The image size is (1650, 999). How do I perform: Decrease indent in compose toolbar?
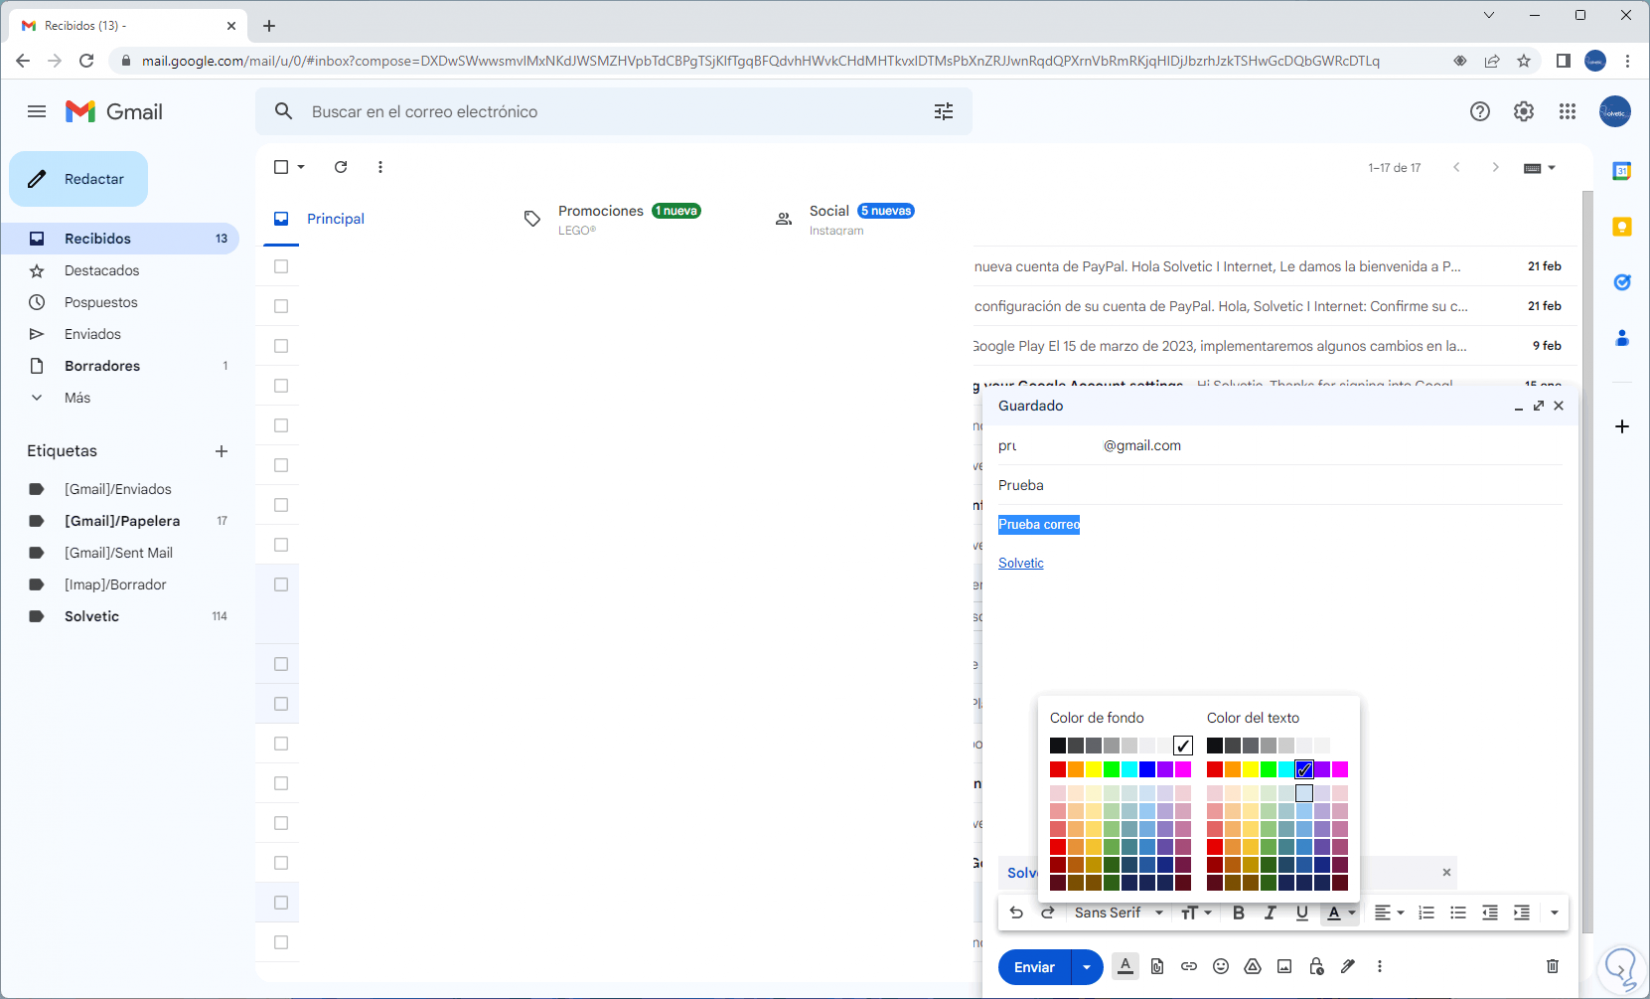click(1490, 912)
